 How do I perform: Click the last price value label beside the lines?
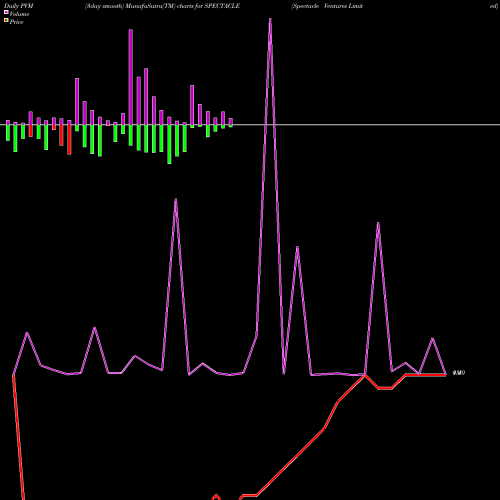(x=459, y=373)
